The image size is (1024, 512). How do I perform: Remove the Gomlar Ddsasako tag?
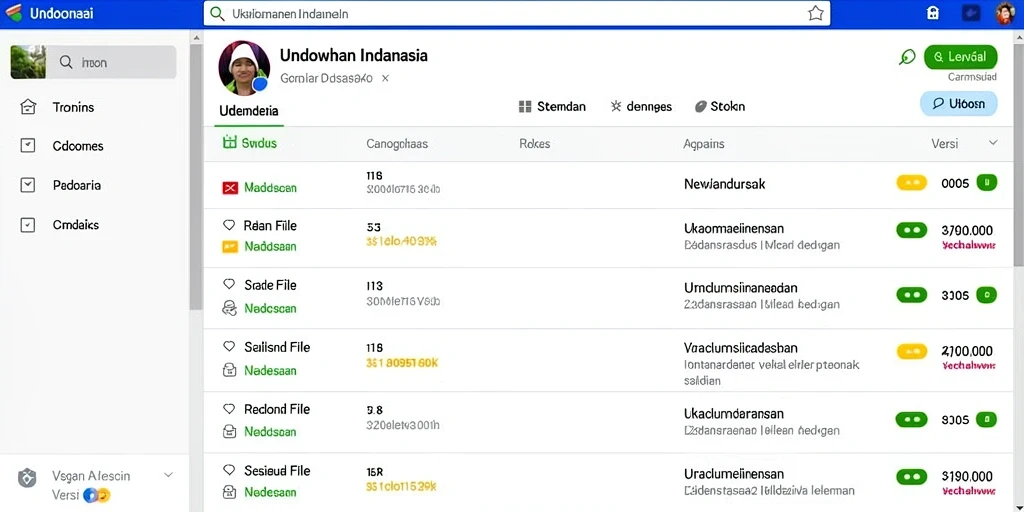(x=385, y=78)
